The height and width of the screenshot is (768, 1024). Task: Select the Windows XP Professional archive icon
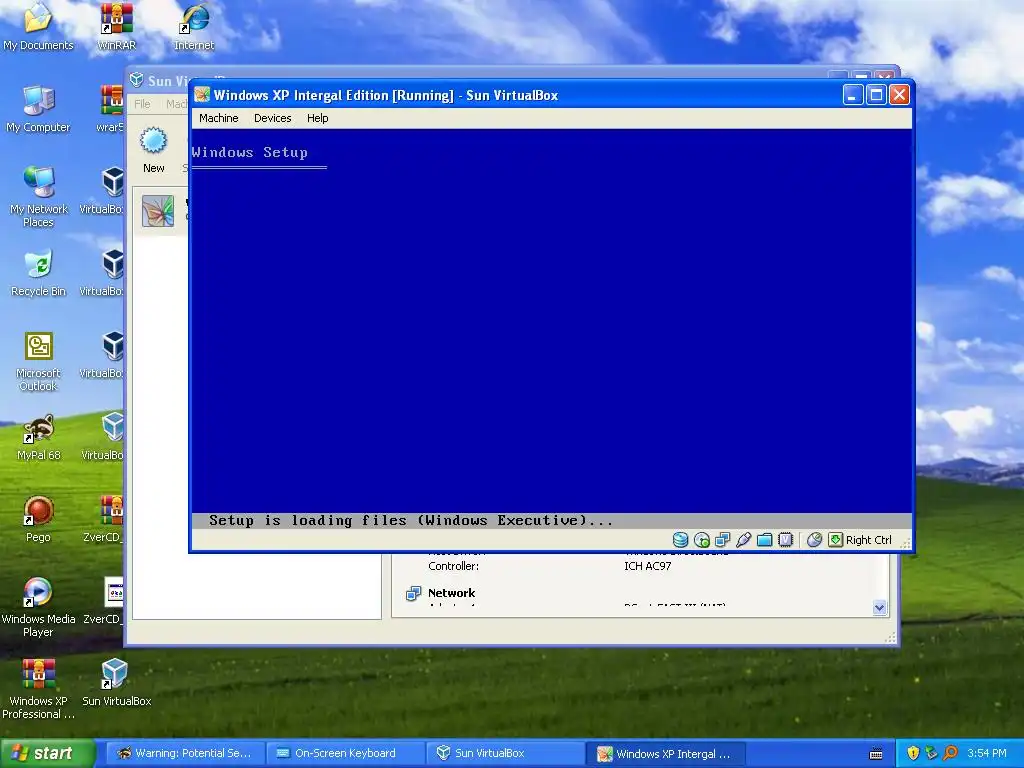(x=38, y=689)
